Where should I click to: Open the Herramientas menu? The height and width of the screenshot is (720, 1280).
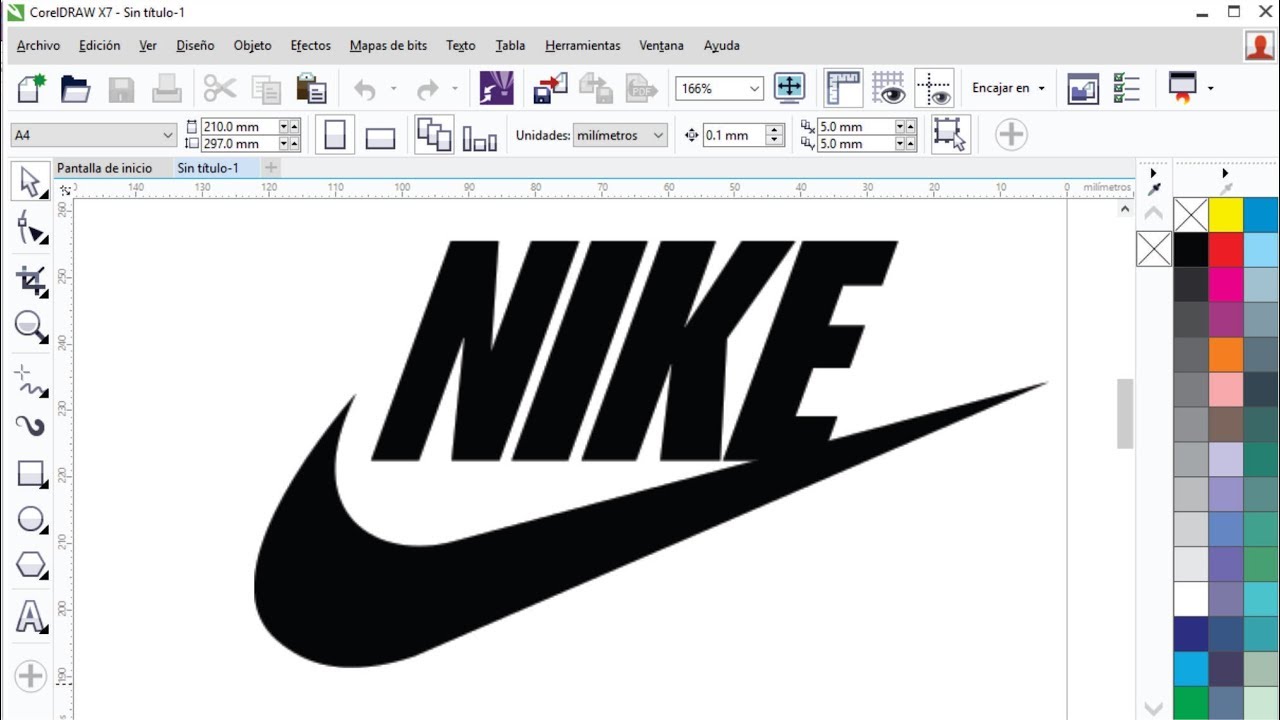583,45
